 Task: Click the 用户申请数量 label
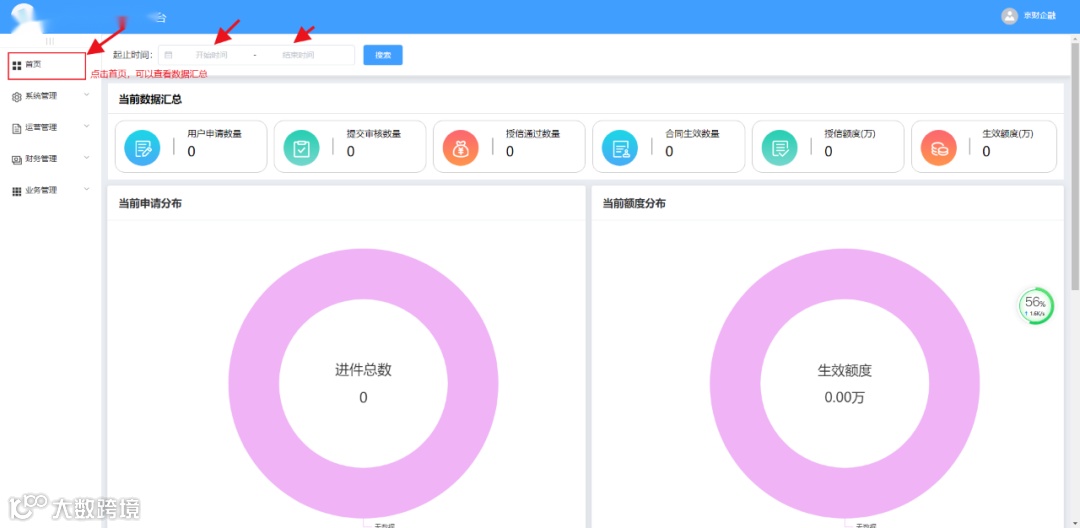tap(214, 134)
